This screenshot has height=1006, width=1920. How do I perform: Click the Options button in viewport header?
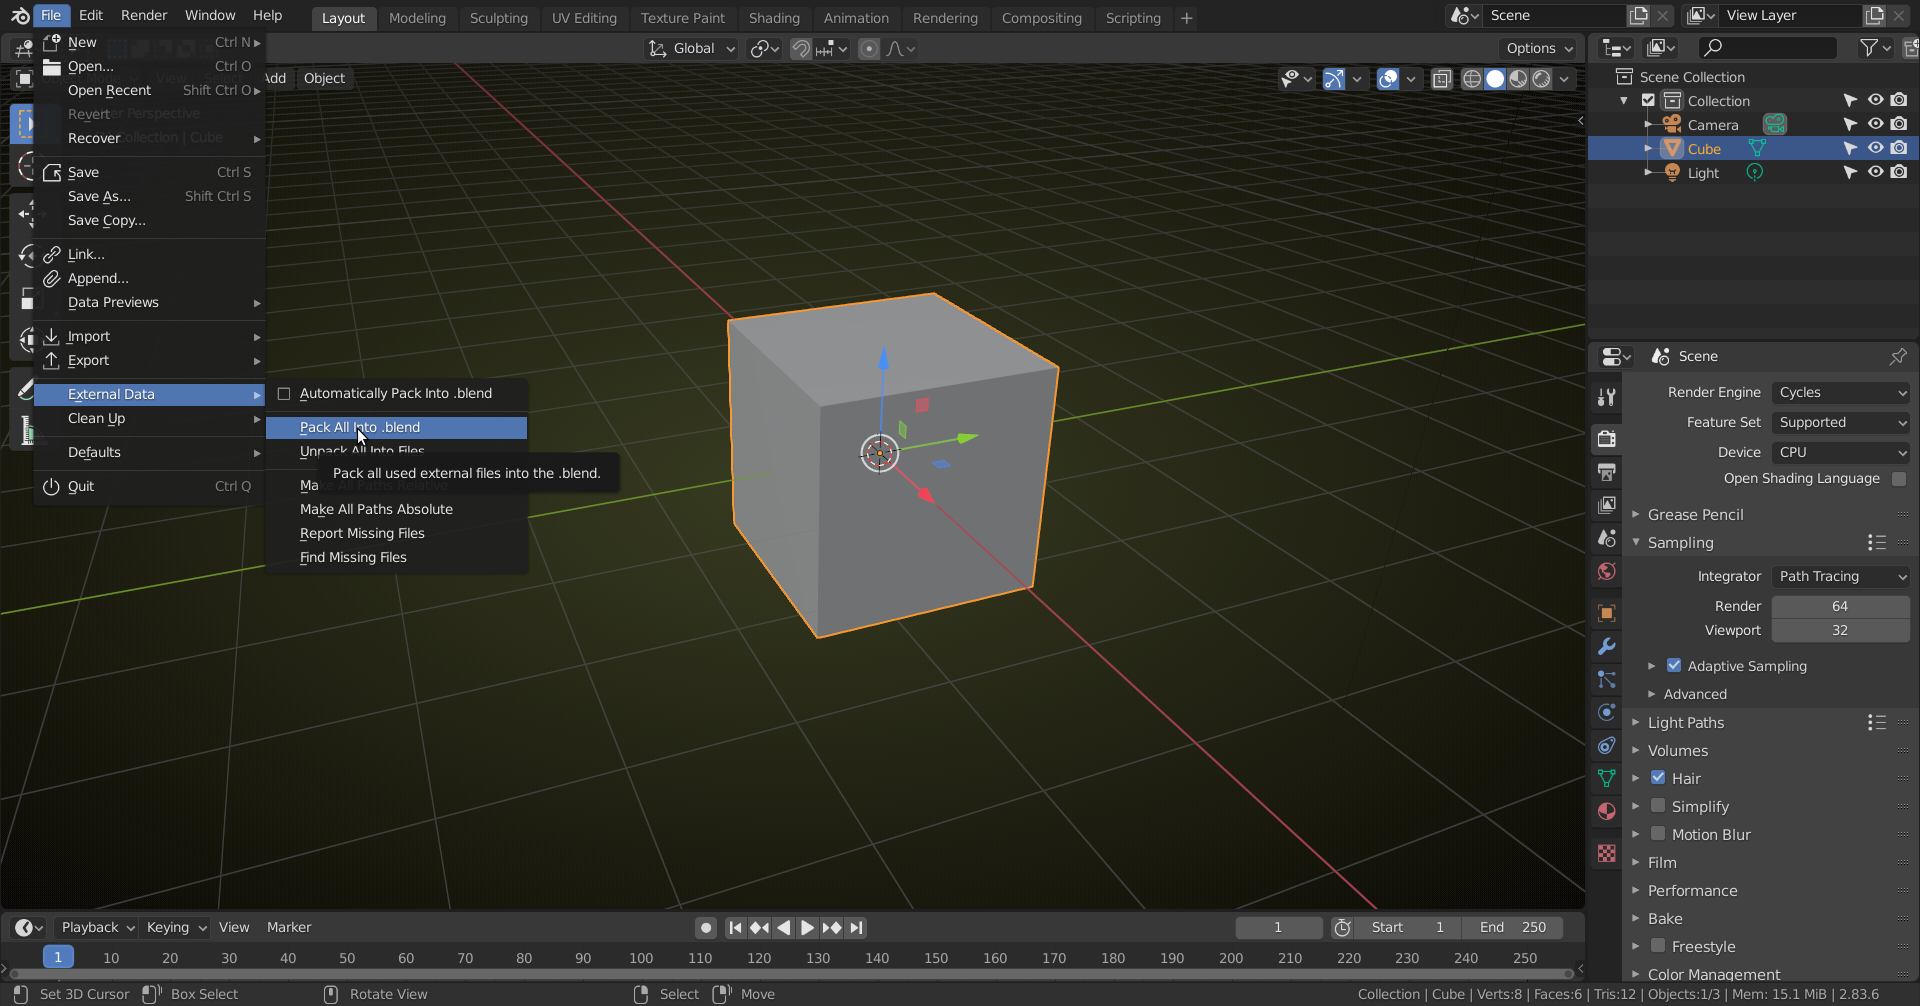click(x=1538, y=49)
